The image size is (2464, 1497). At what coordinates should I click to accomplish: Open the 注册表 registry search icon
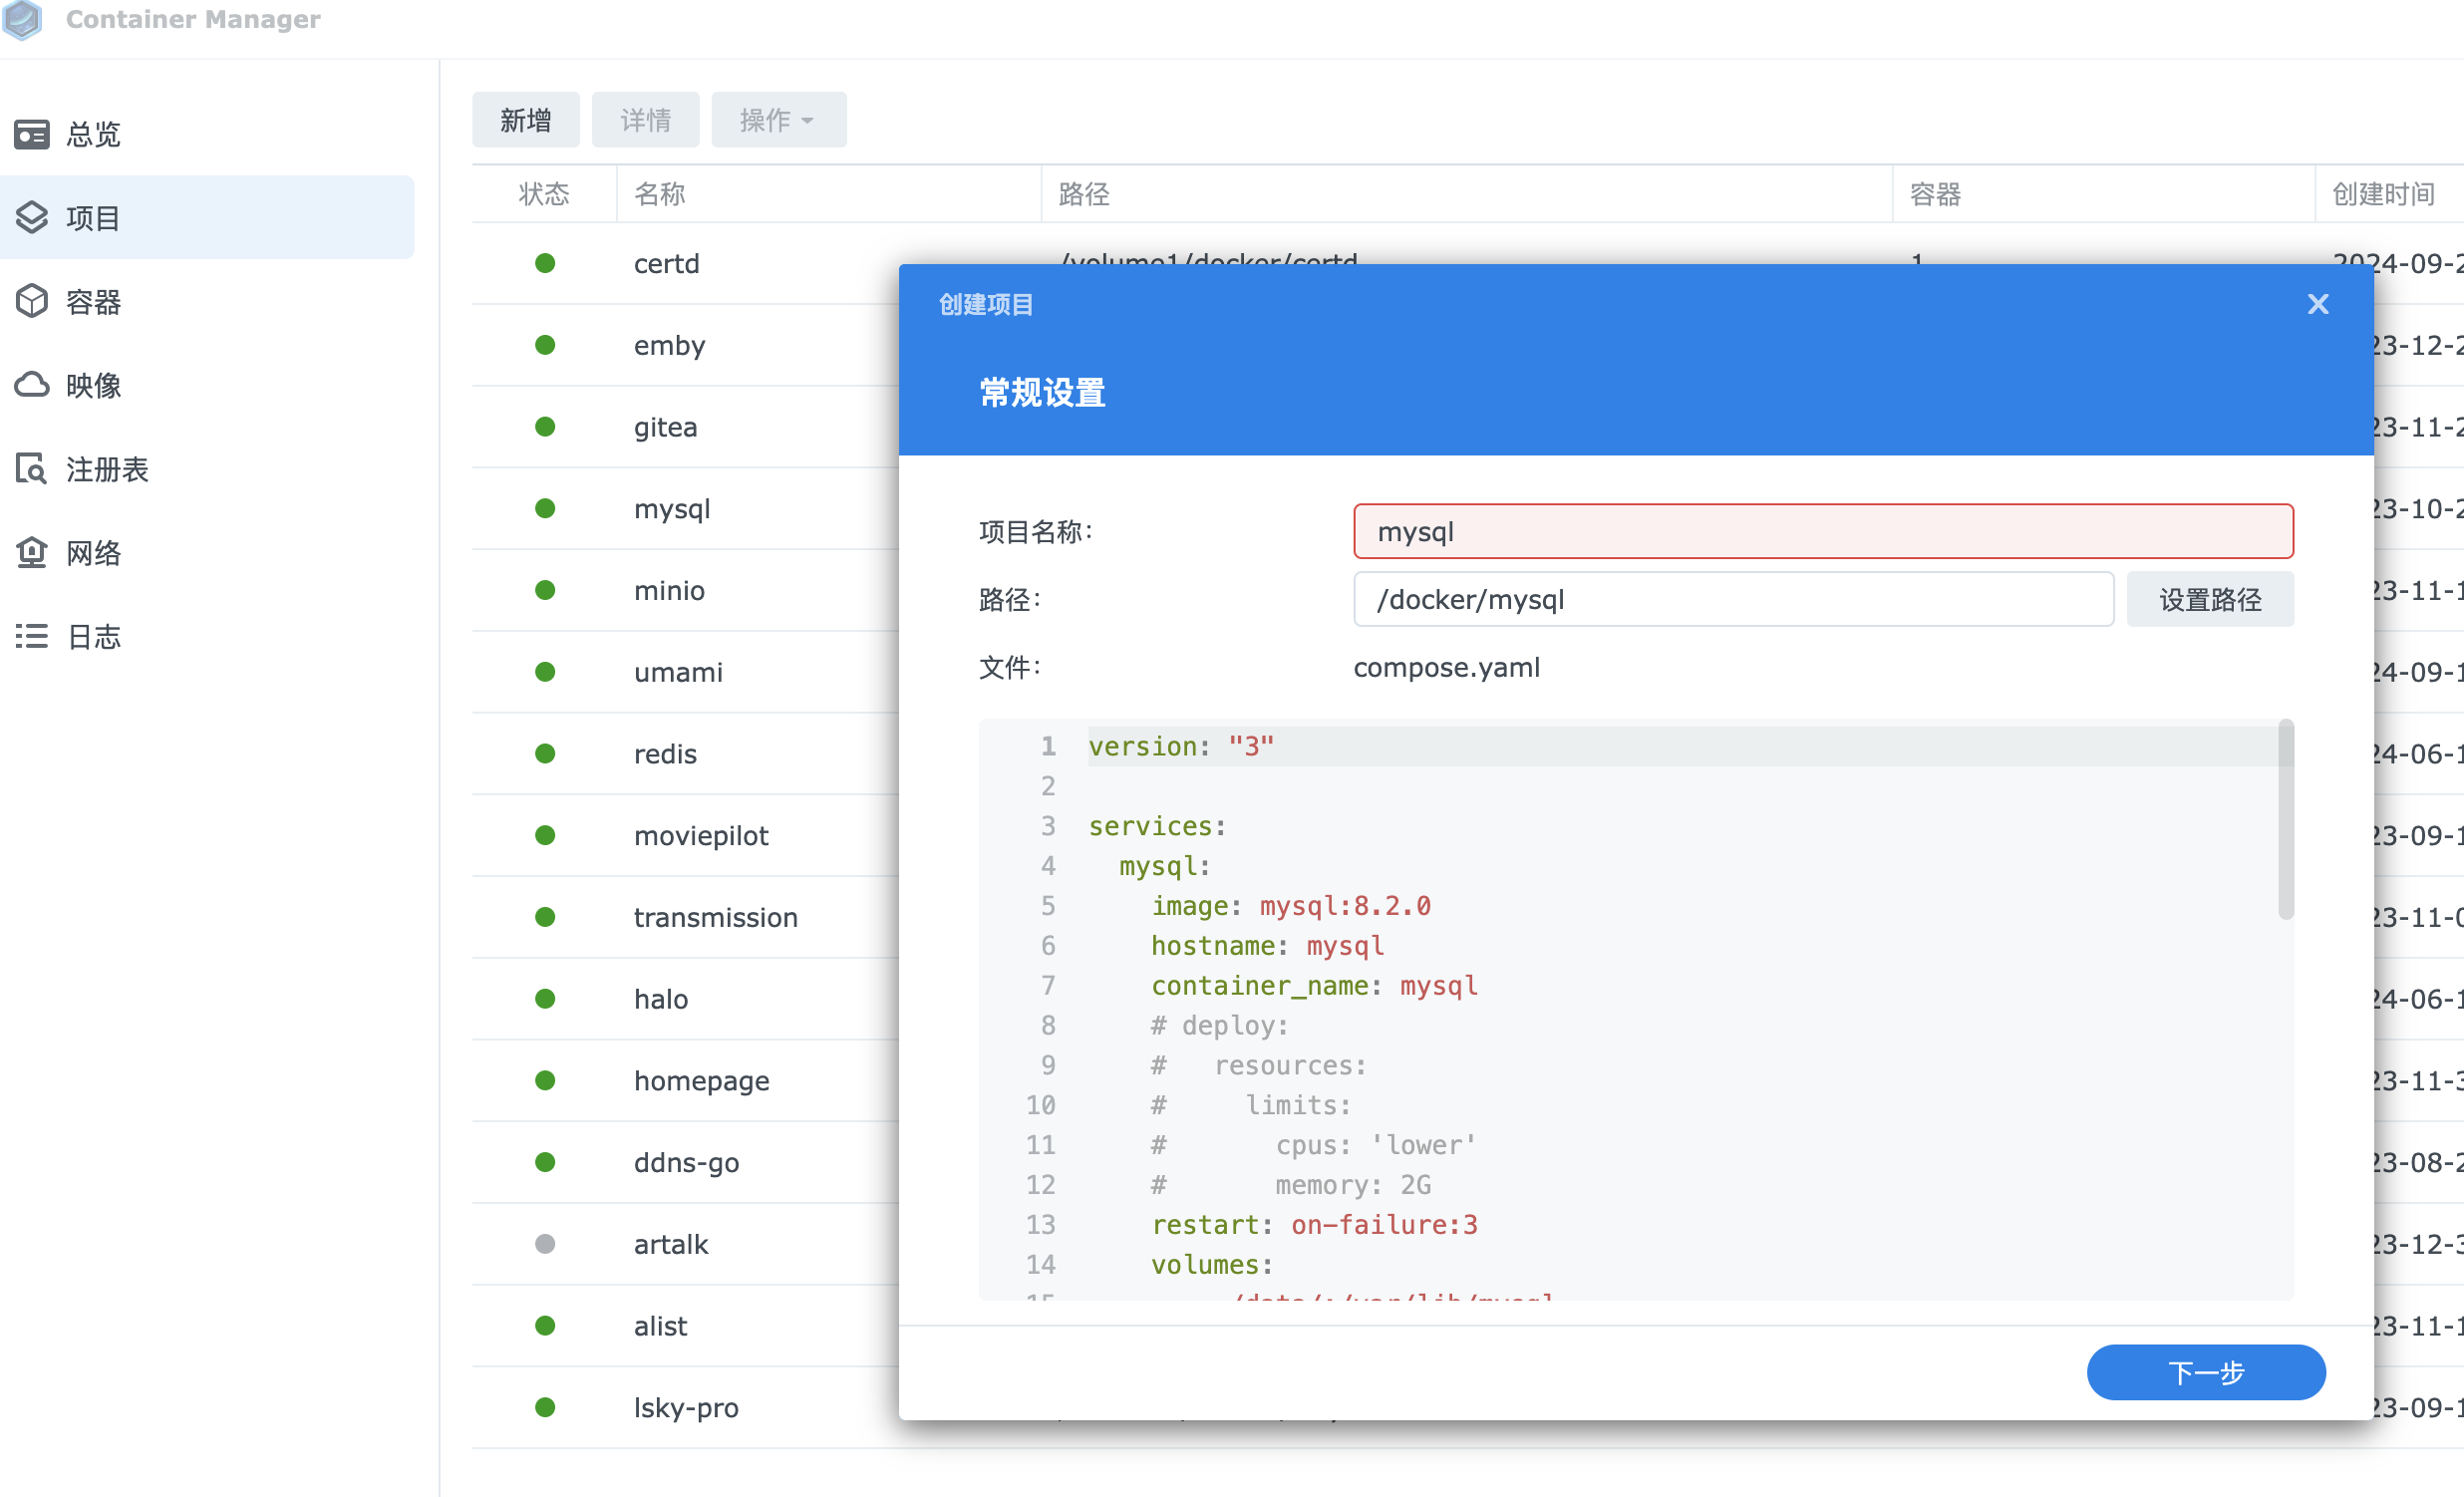[32, 468]
